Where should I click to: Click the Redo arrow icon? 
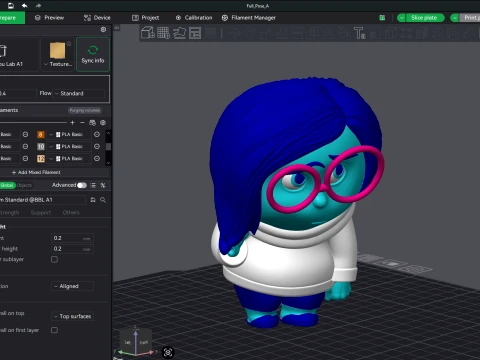click(38, 5)
